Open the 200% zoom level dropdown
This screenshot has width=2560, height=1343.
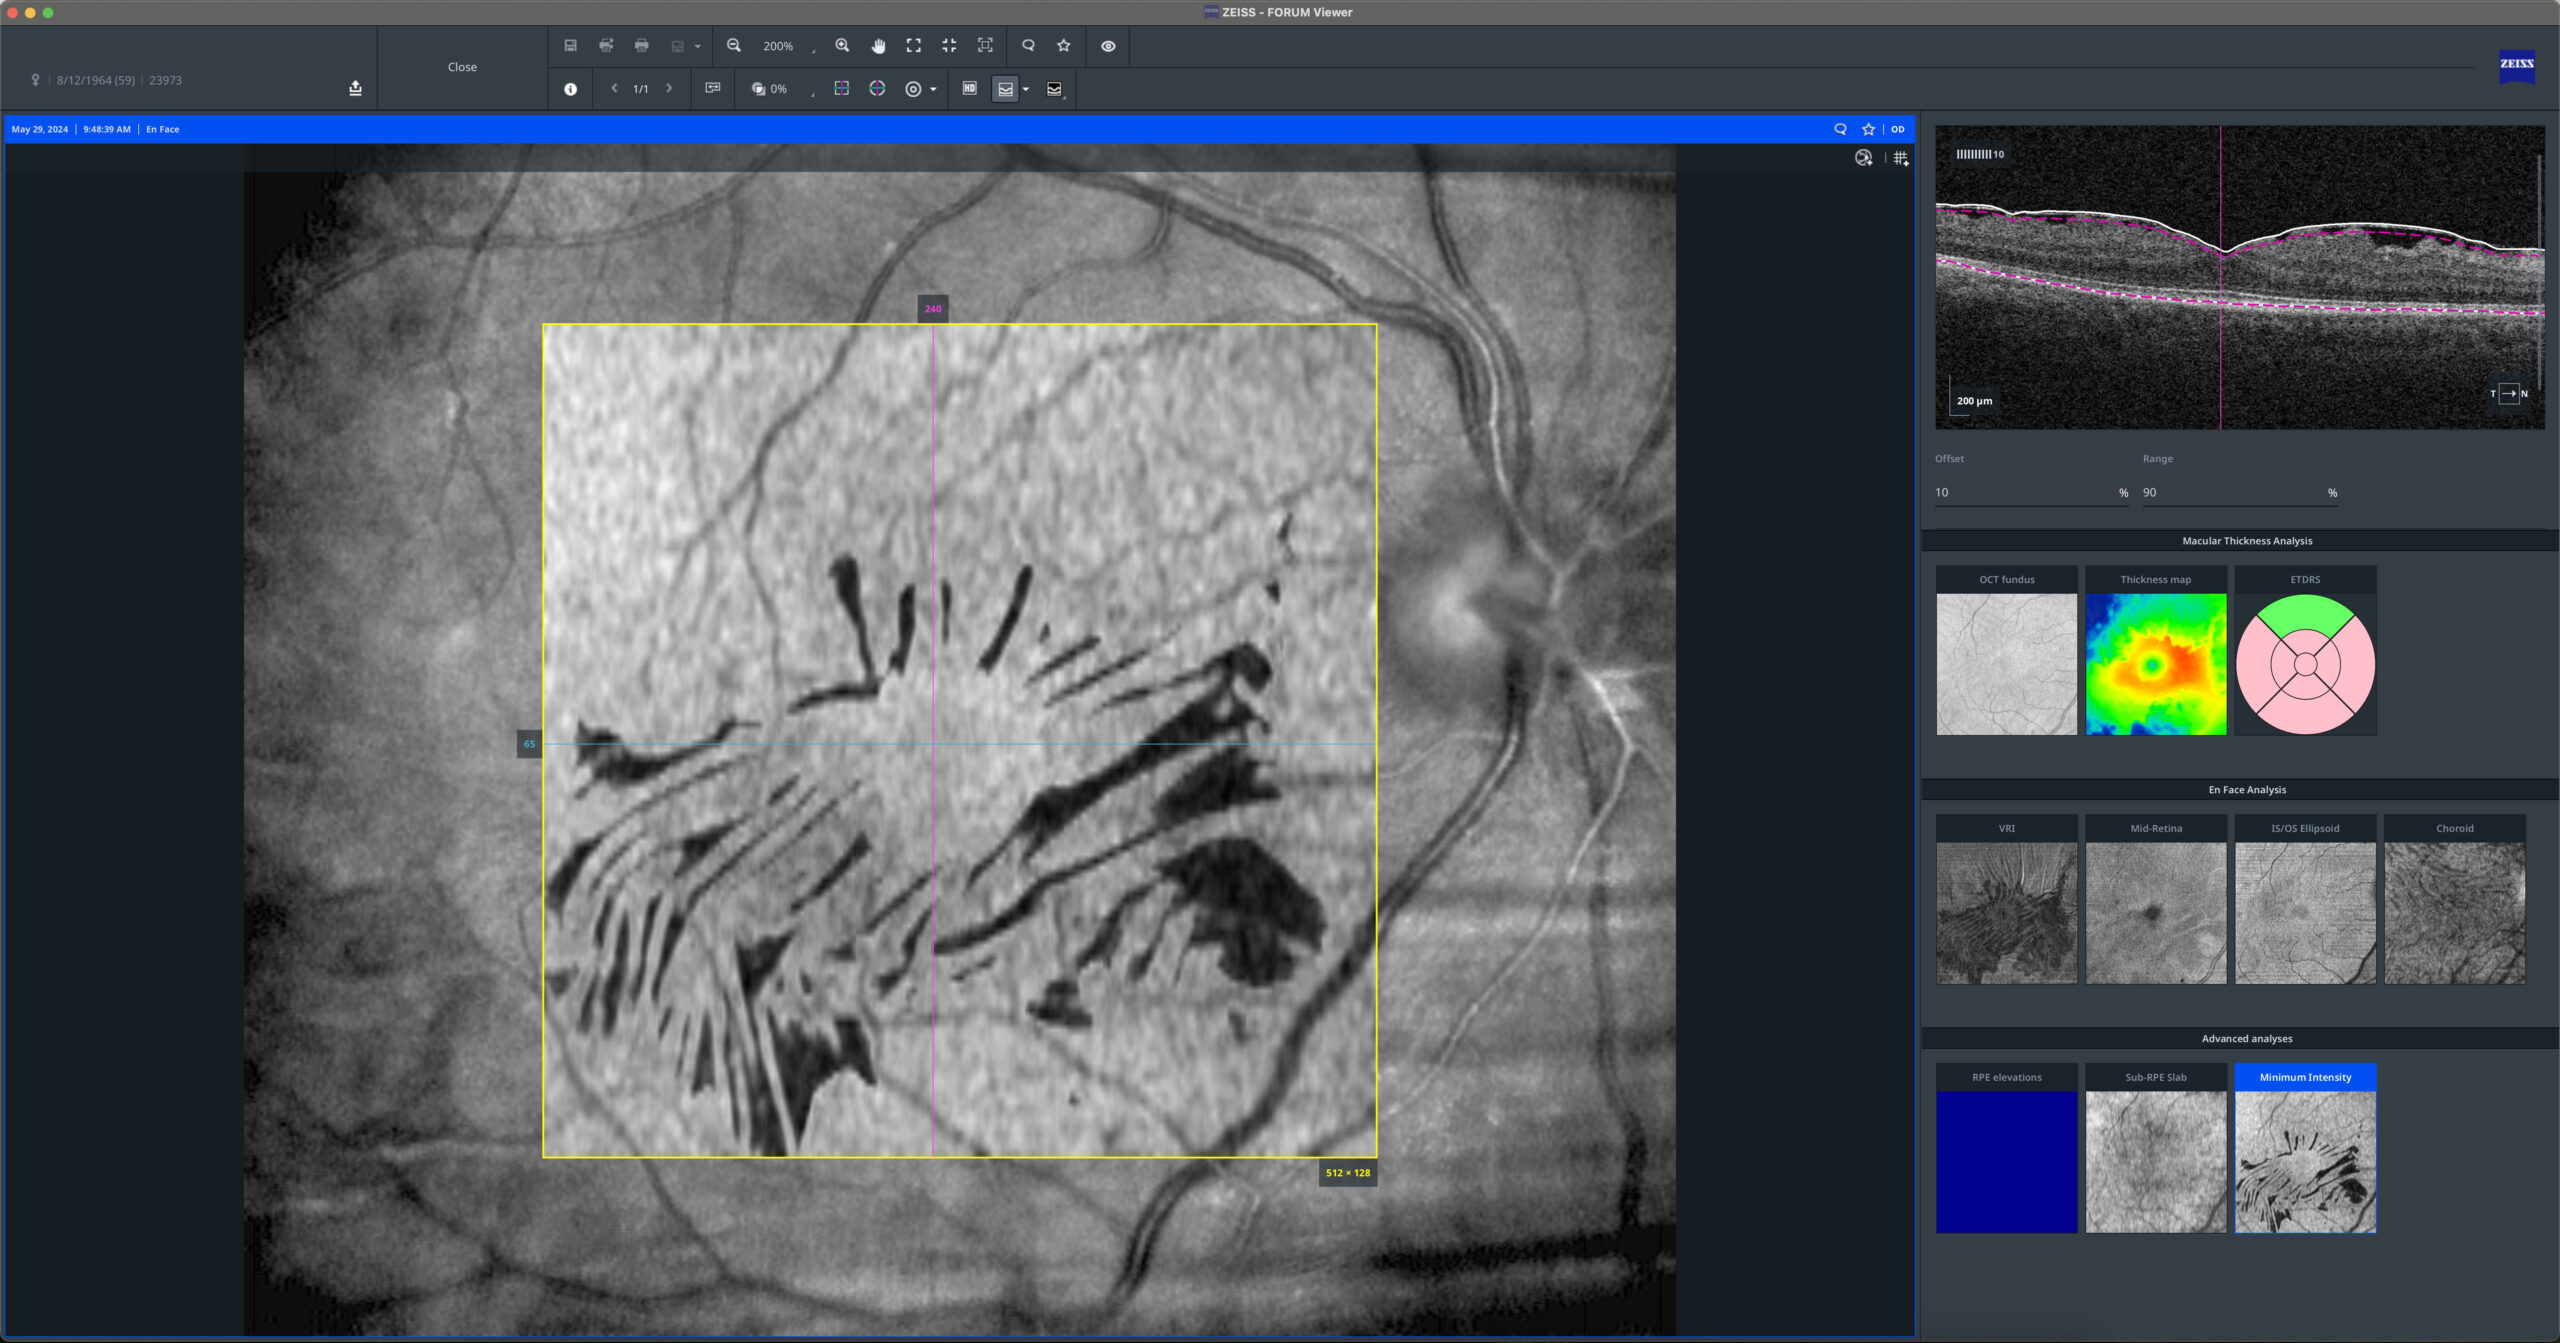pyautogui.click(x=790, y=47)
